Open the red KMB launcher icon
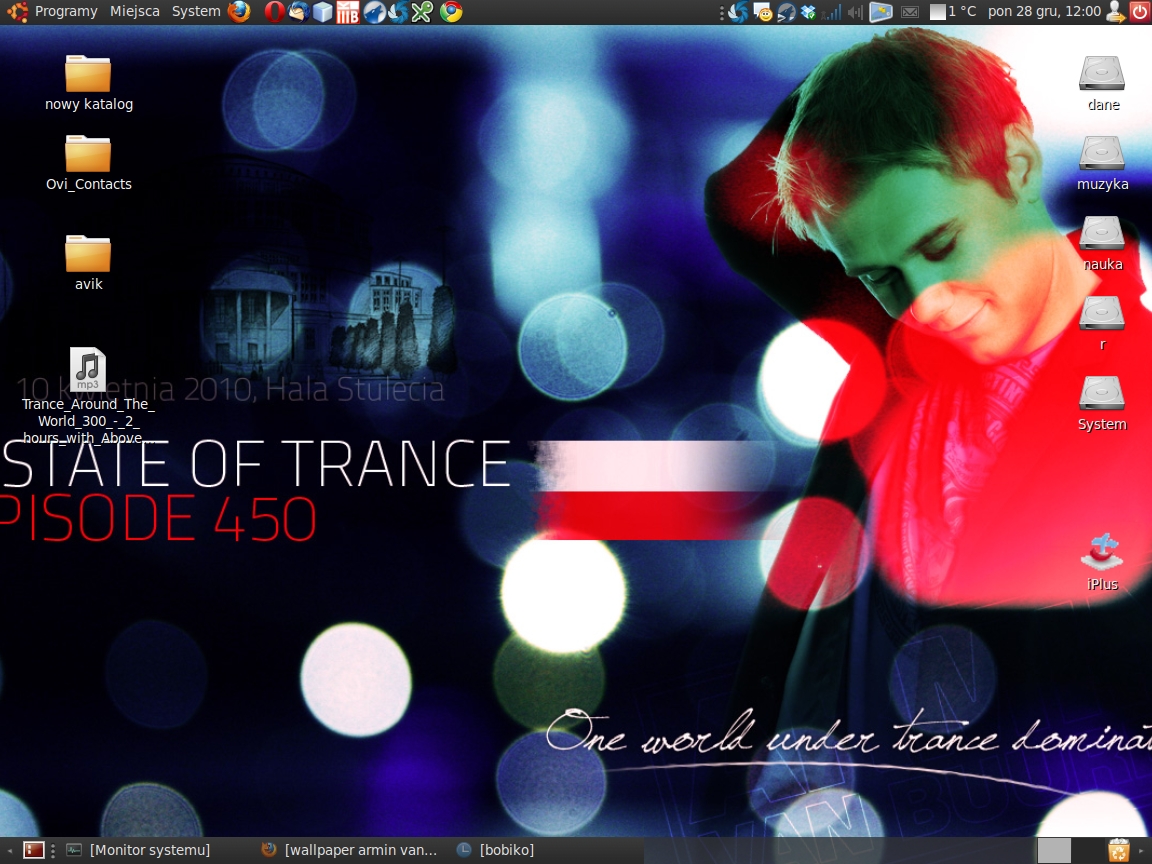Viewport: 1152px width, 864px height. point(348,12)
